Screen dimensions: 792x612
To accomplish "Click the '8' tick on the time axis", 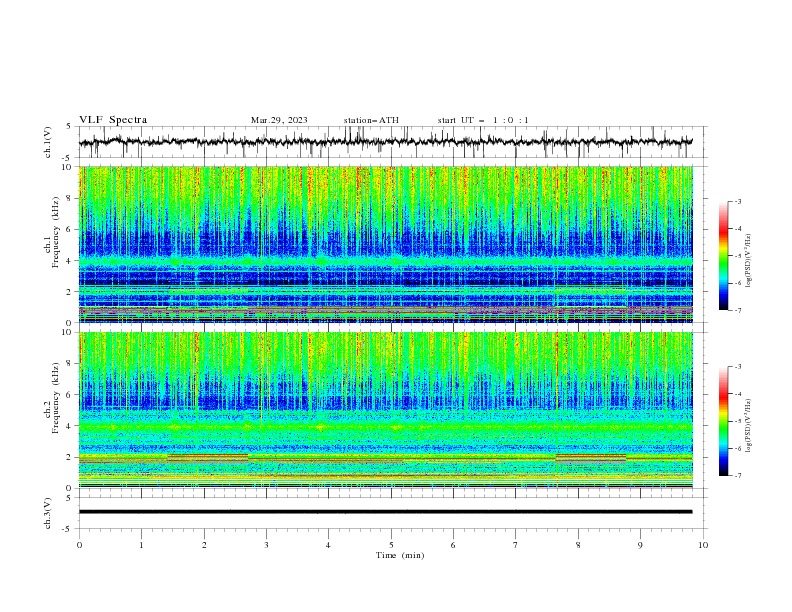I will (578, 545).
